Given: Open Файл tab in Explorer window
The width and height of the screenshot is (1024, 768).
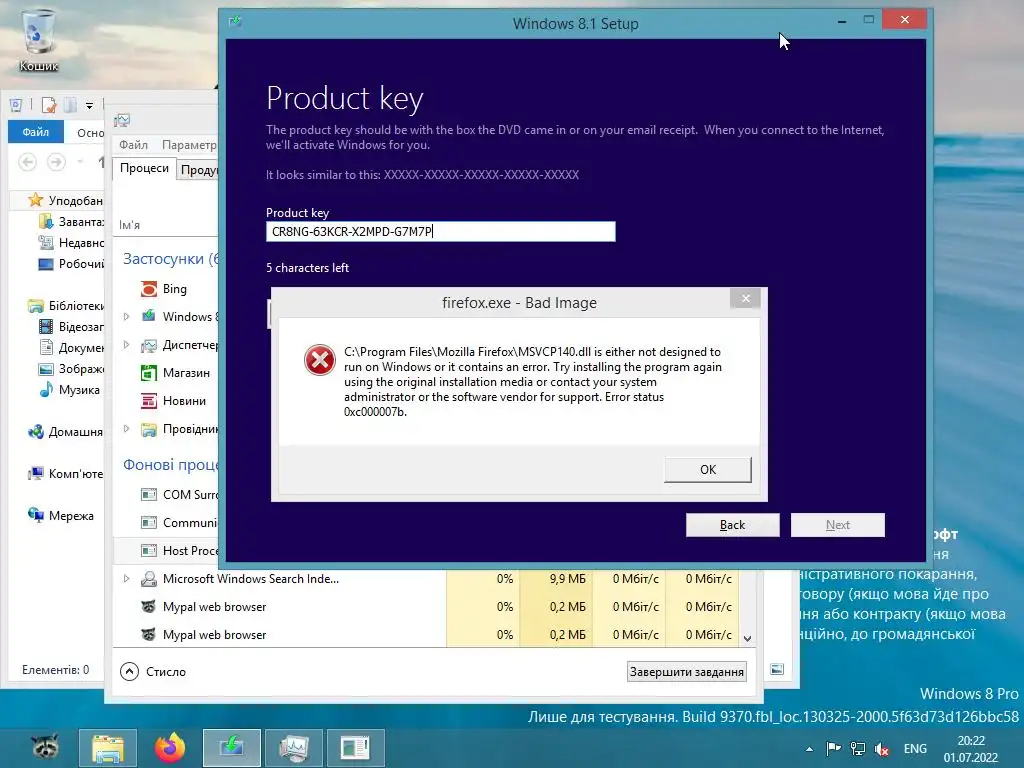Looking at the screenshot, I should (36, 132).
